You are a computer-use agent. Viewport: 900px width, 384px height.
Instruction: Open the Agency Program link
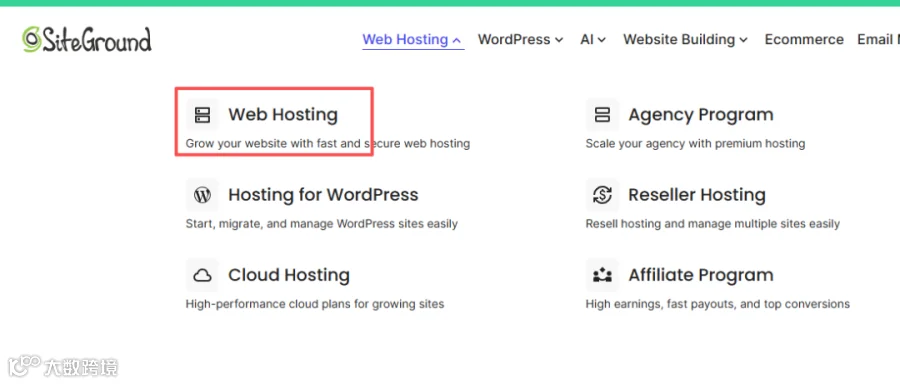click(x=701, y=115)
